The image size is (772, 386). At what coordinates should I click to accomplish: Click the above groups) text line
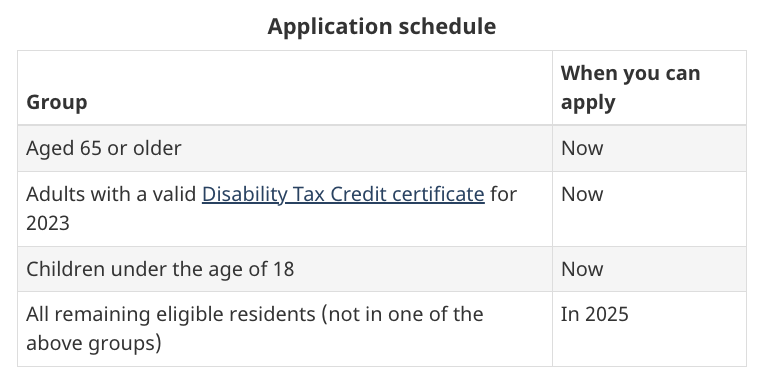[x=94, y=344]
